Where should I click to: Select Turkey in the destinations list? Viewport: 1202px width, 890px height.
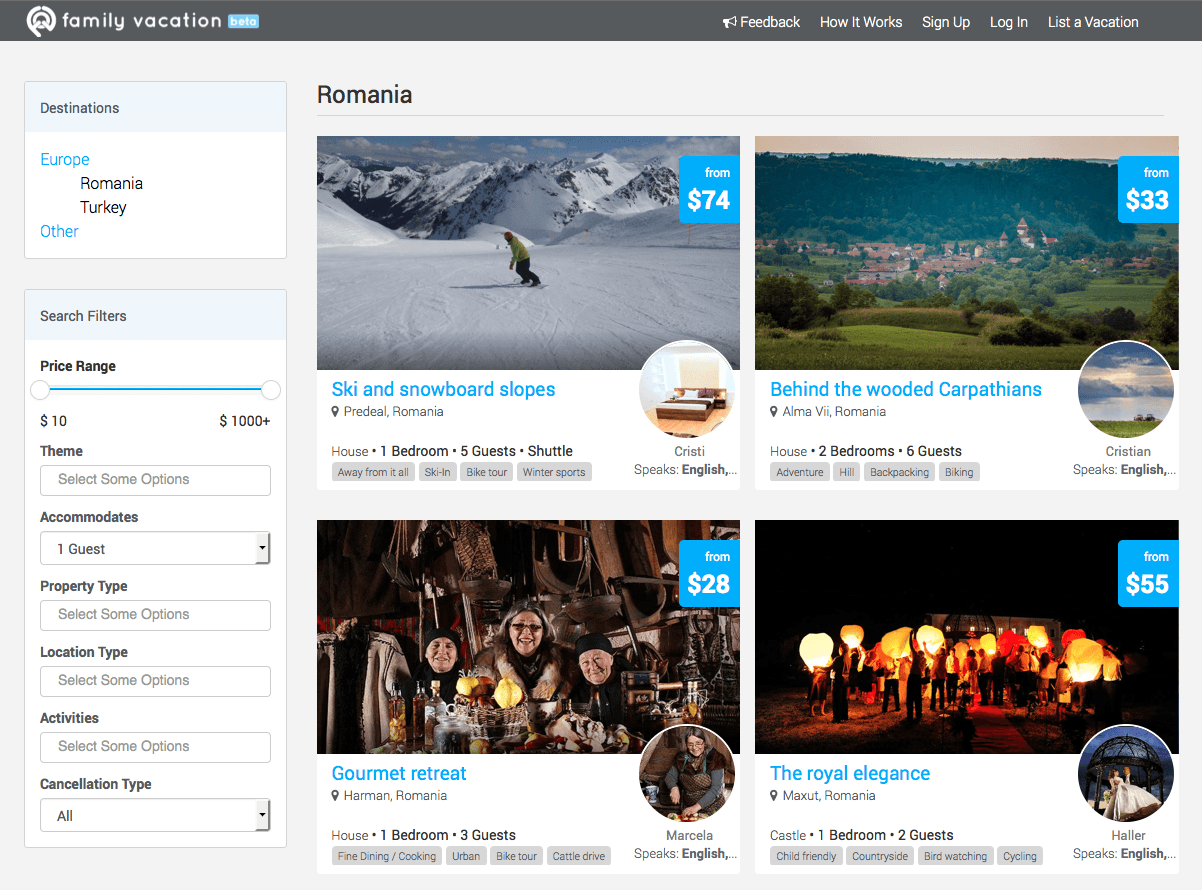click(x=103, y=207)
